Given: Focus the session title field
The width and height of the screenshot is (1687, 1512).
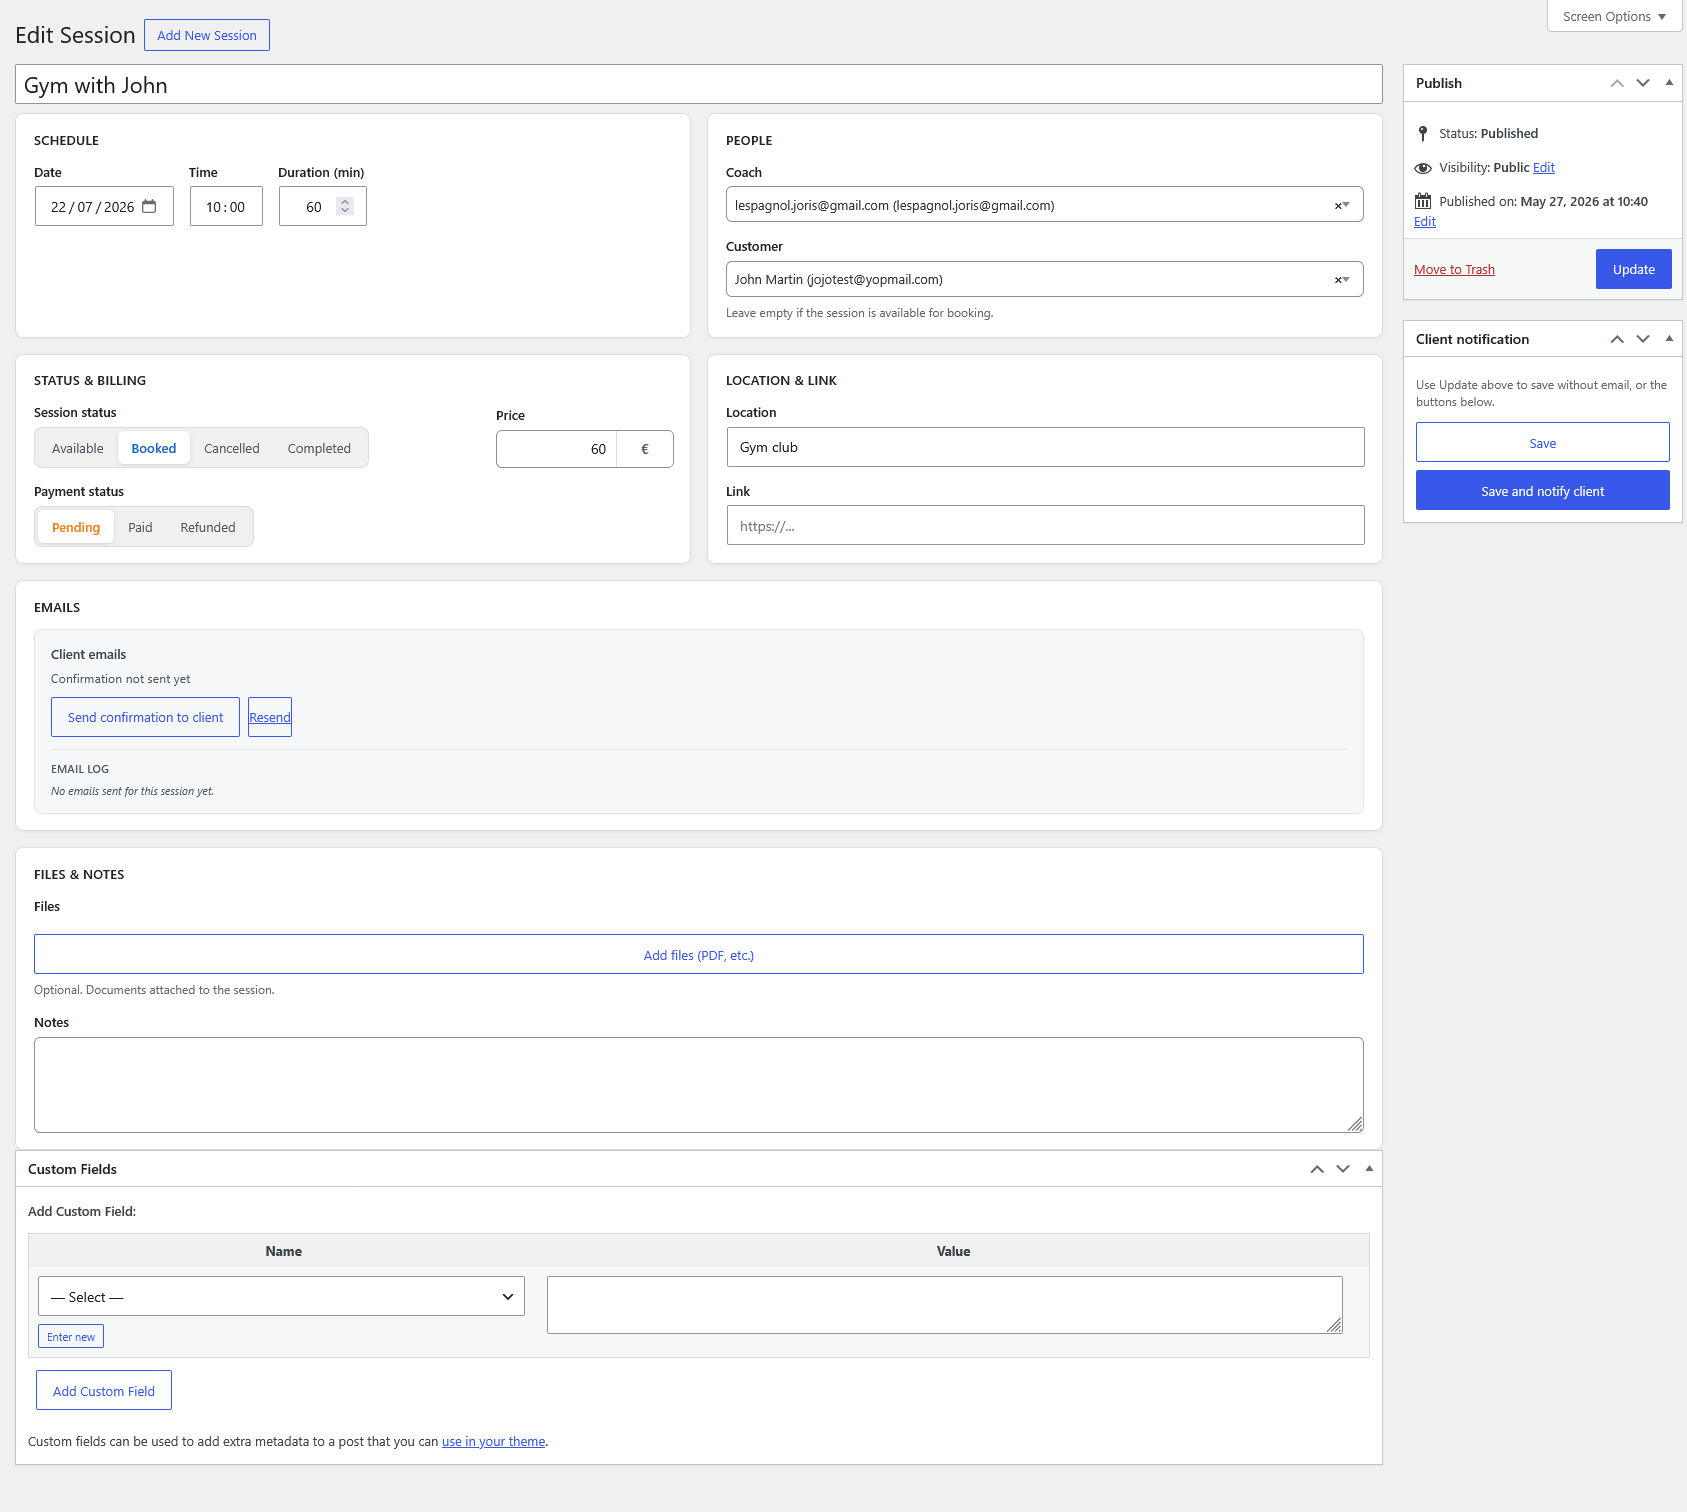Looking at the screenshot, I should [x=698, y=84].
